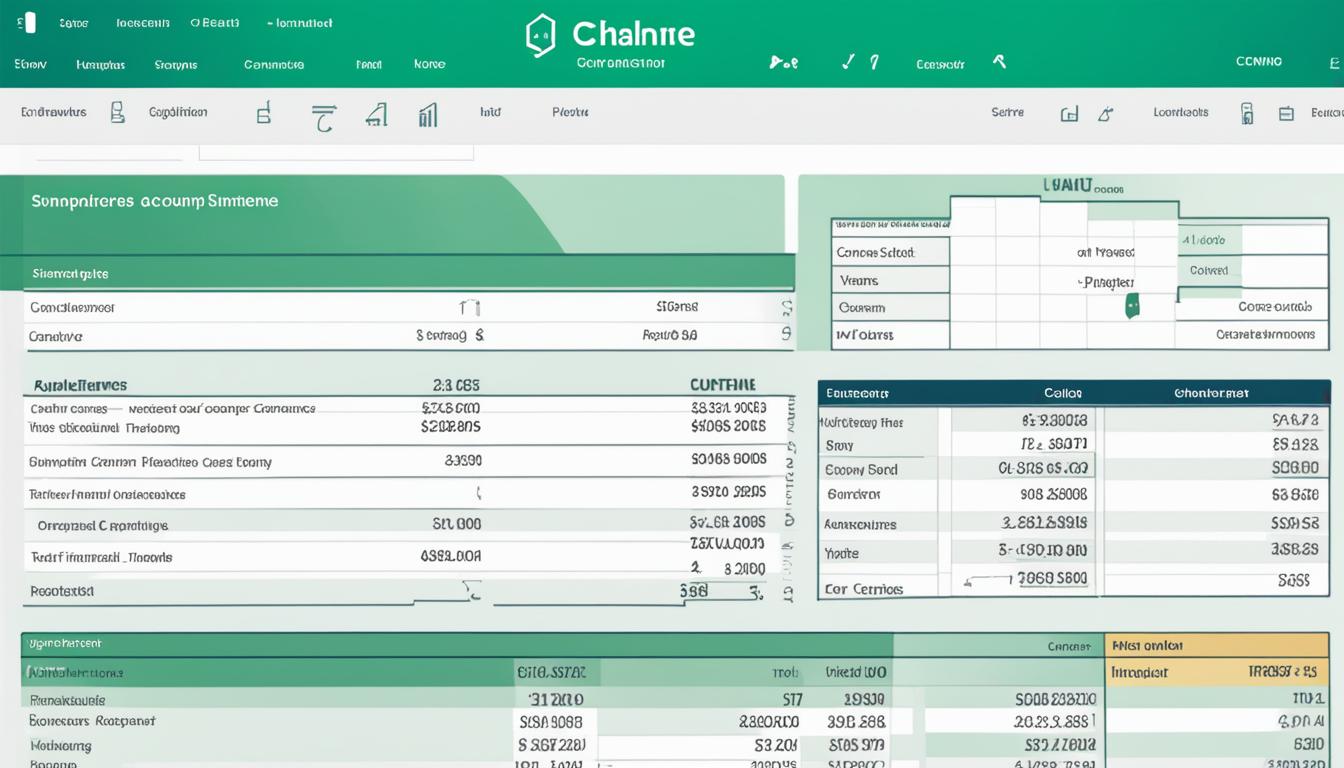Image resolution: width=1344 pixels, height=768 pixels.
Task: Toggle the checkmark icon in the green header
Action: tap(846, 61)
